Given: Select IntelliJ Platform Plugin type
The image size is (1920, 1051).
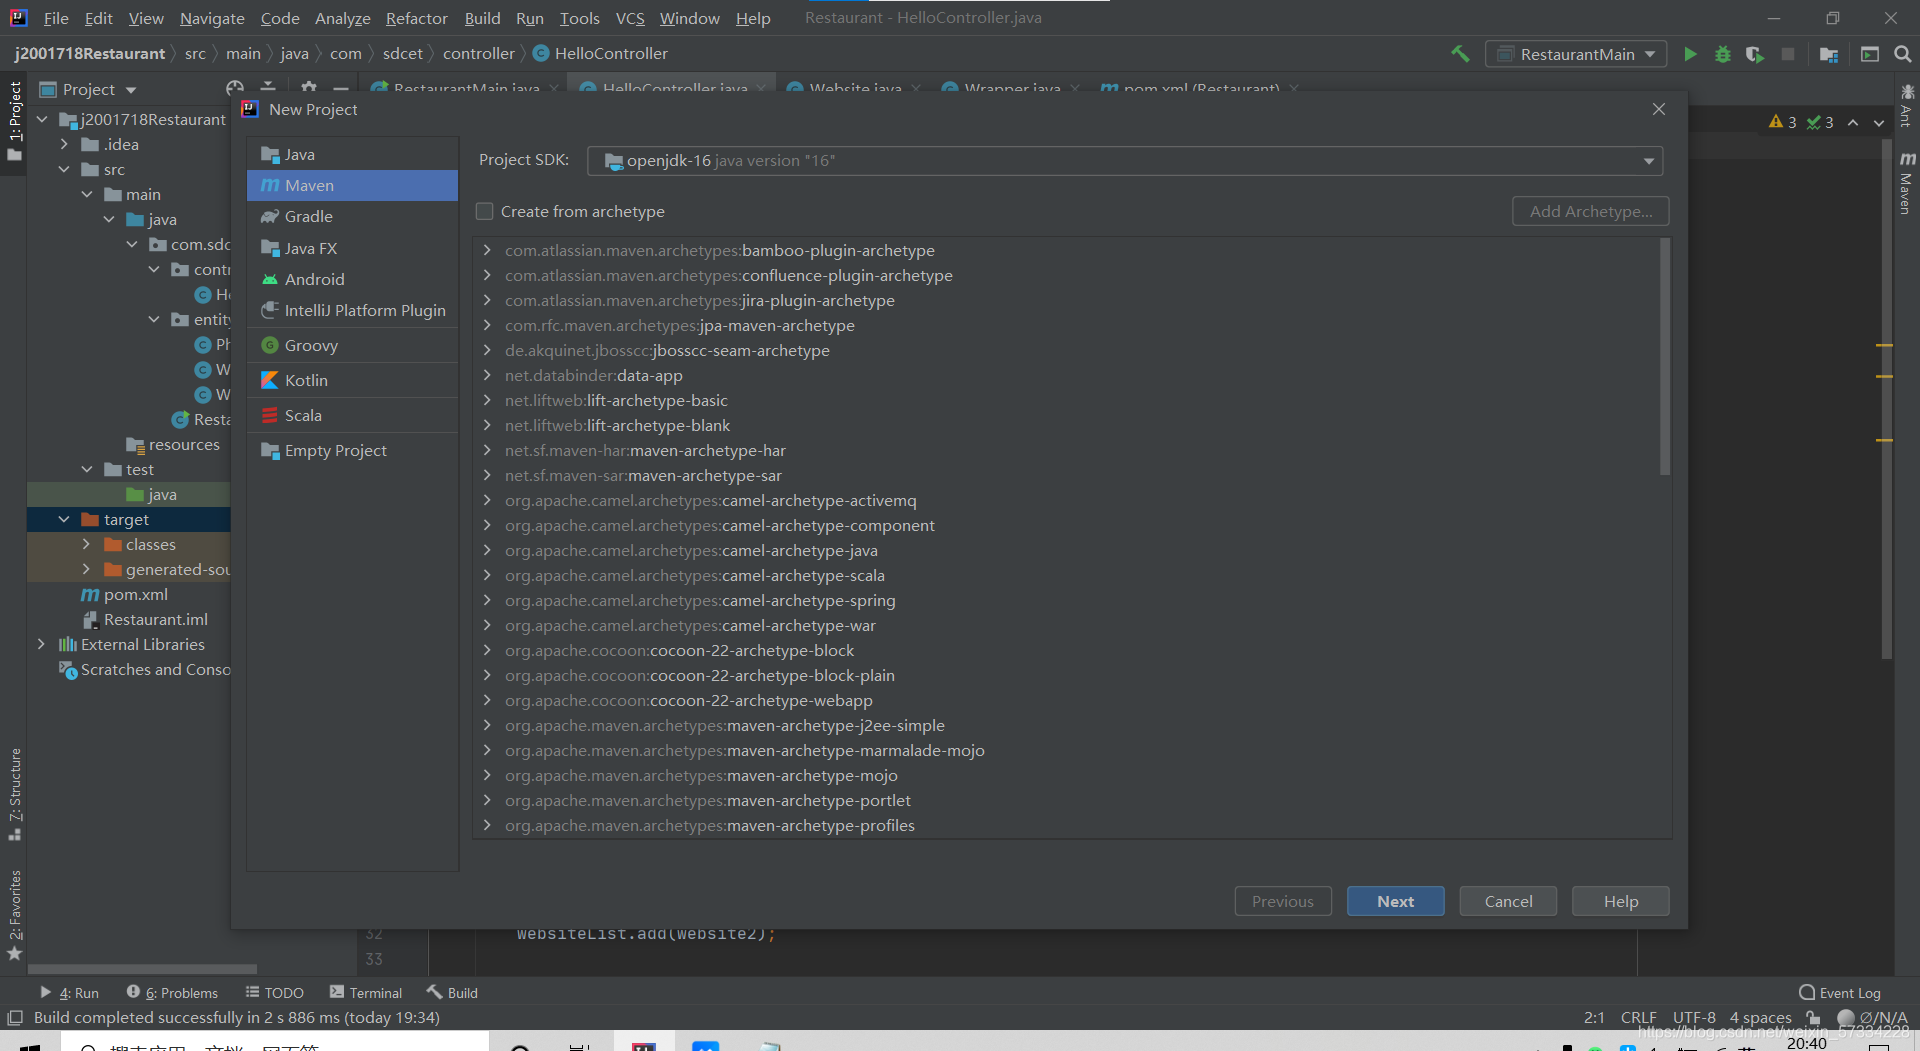Looking at the screenshot, I should pyautogui.click(x=352, y=311).
